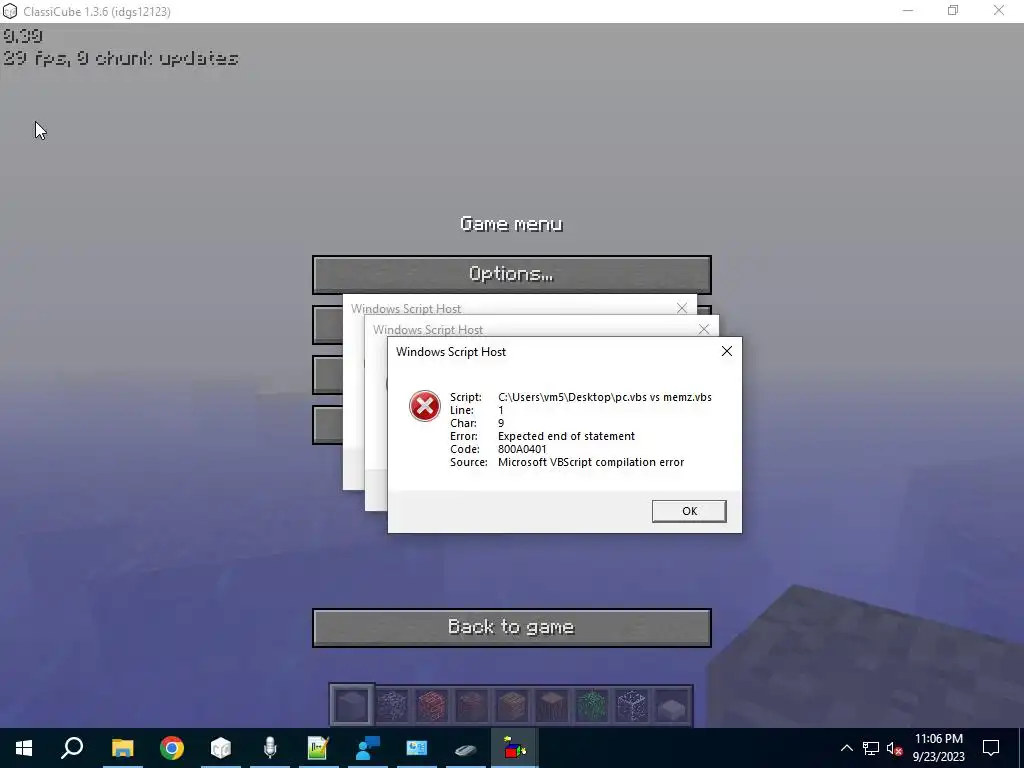Minimize the ClassiCube window
The height and width of the screenshot is (768, 1024).
908,10
